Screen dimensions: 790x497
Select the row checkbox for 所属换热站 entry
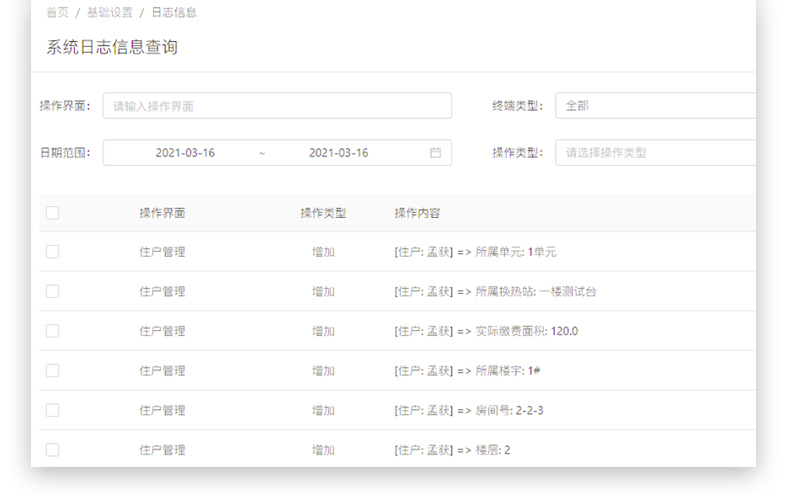pos(52,292)
